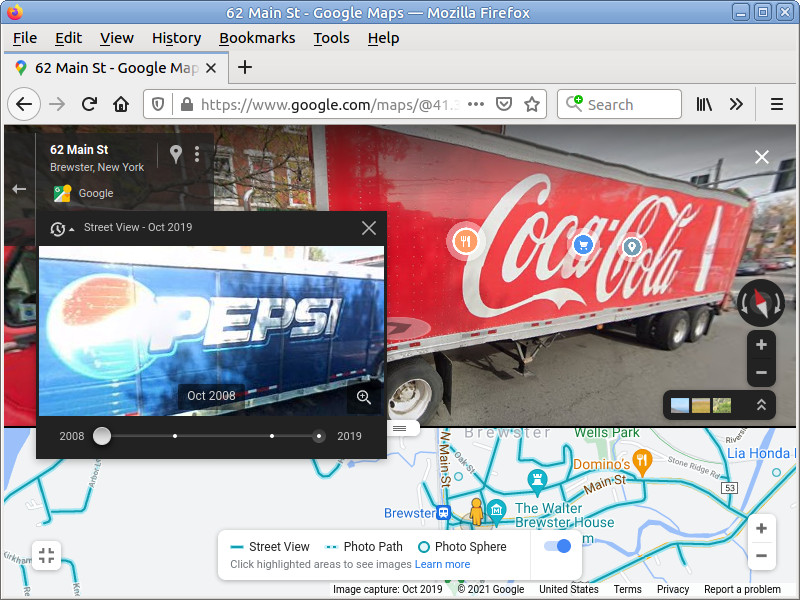Click The Walter Brewster House museum marker
This screenshot has height=600, width=800.
tap(496, 510)
